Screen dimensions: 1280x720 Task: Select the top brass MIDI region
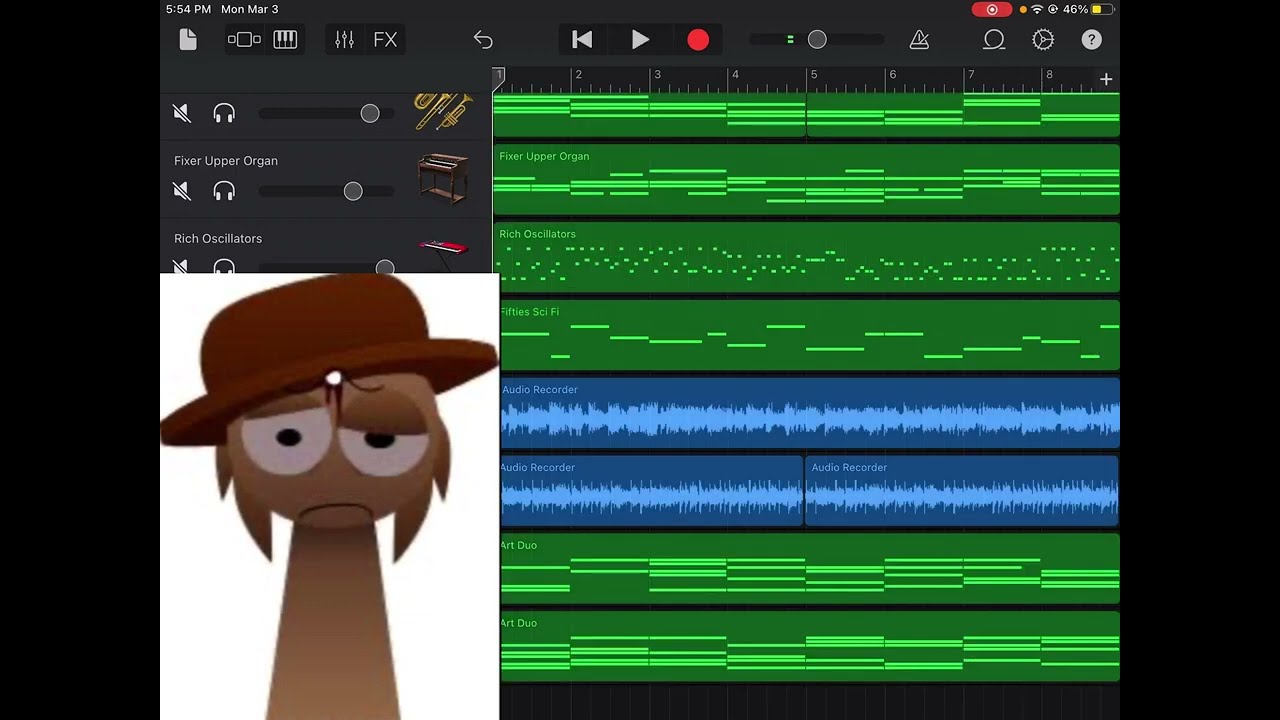click(x=807, y=114)
